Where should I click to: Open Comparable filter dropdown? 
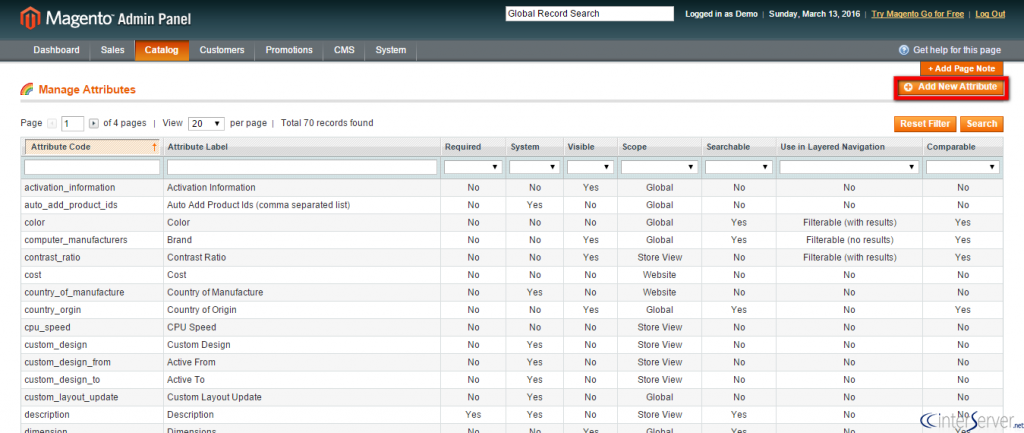963,167
